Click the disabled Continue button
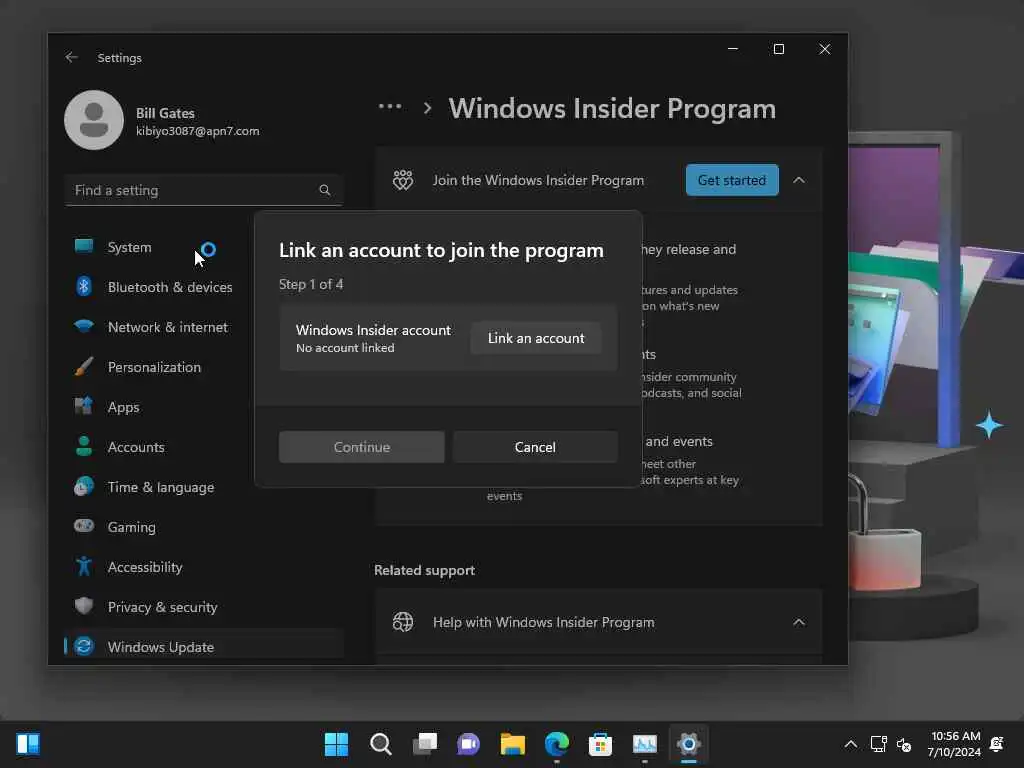The height and width of the screenshot is (768, 1024). (362, 447)
